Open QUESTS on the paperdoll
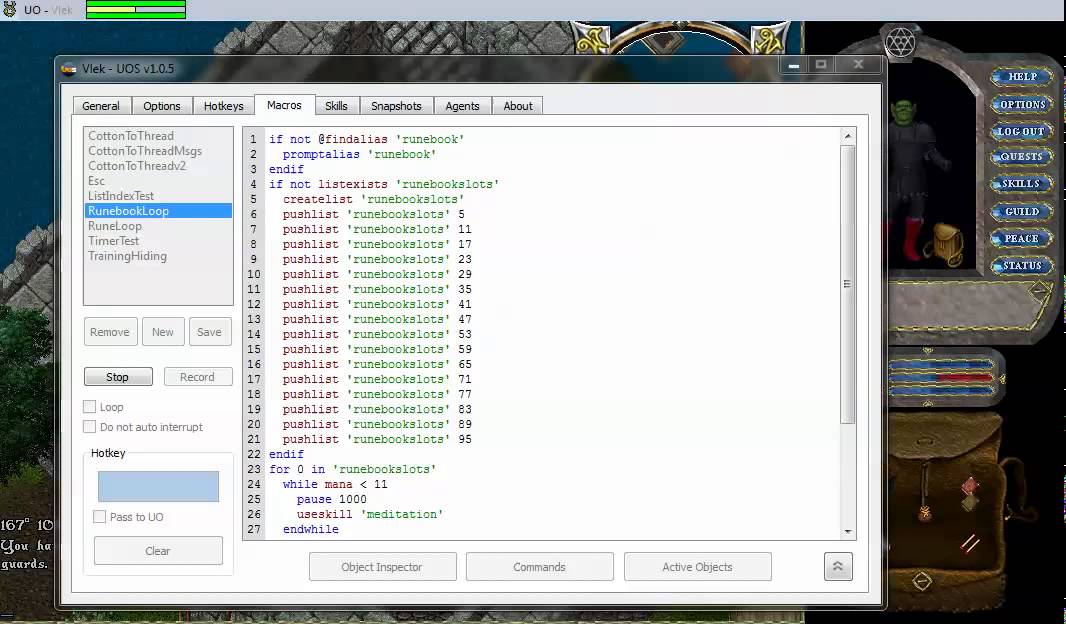This screenshot has width=1066, height=624. (1021, 156)
